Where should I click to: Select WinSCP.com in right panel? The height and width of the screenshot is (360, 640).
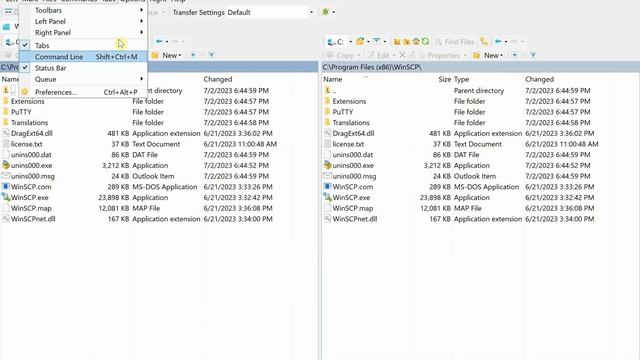[x=353, y=187]
